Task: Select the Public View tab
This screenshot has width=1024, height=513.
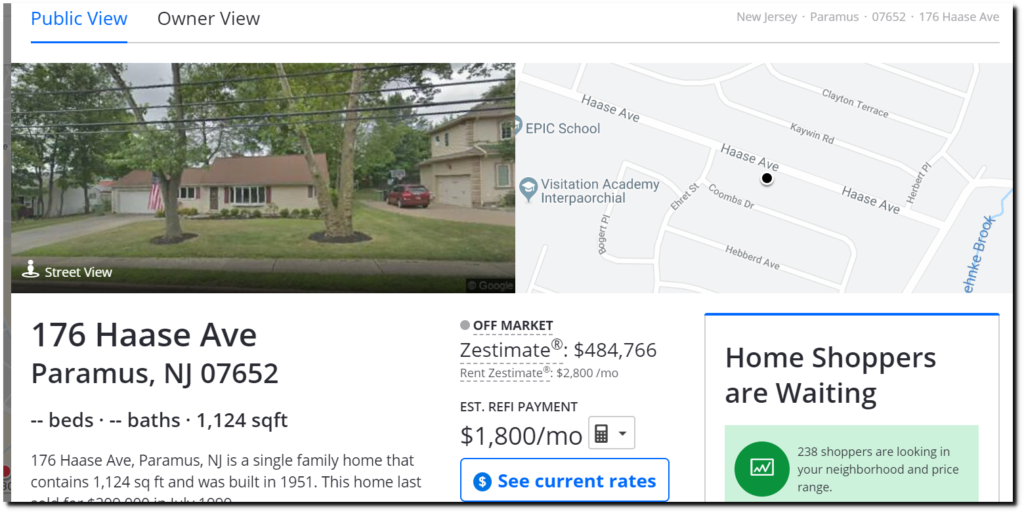Action: [x=79, y=19]
